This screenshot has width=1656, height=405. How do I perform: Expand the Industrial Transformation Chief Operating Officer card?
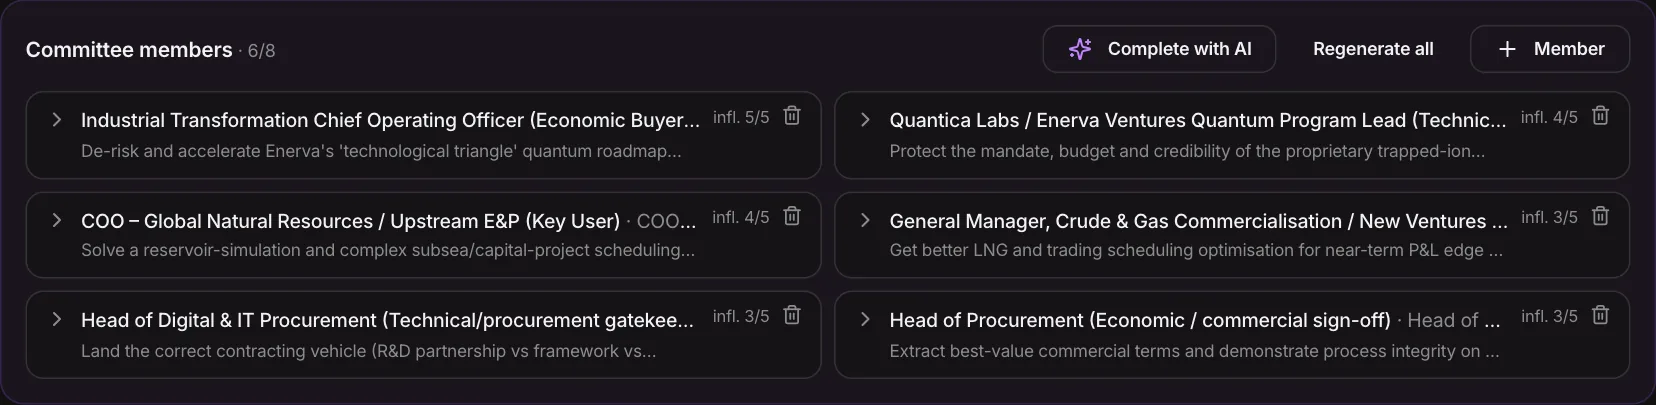[57, 120]
